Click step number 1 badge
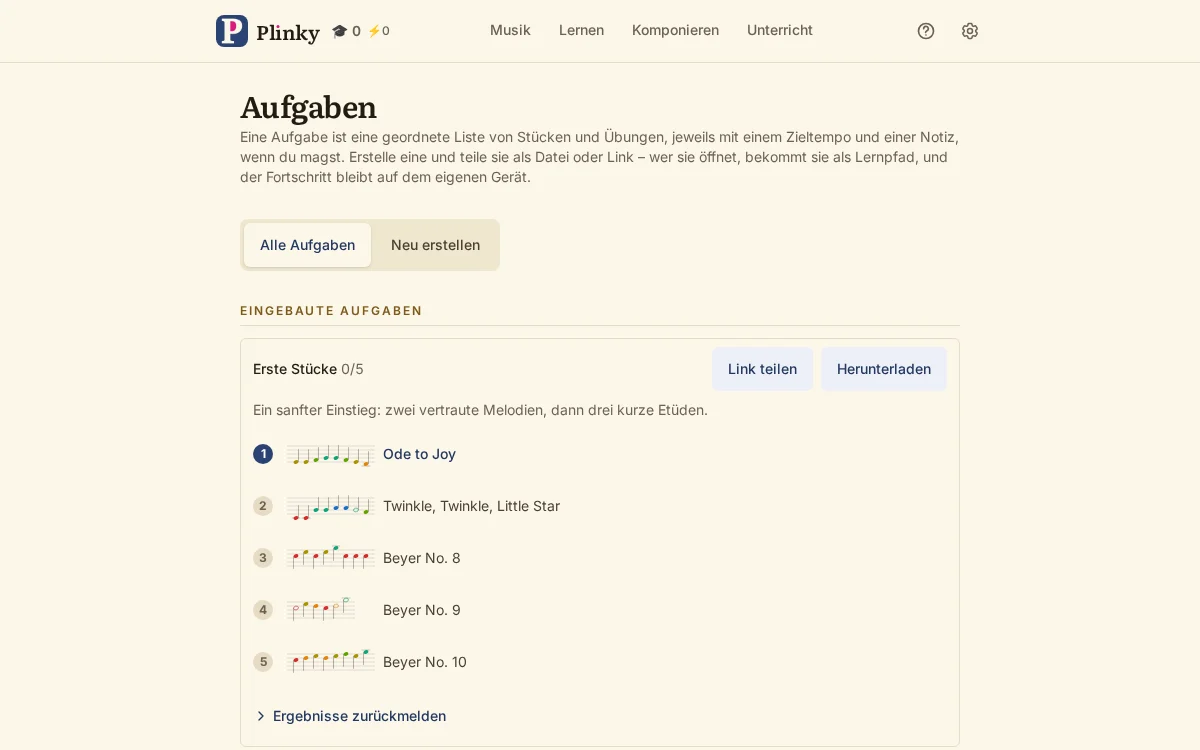This screenshot has width=1200, height=750. click(x=263, y=454)
